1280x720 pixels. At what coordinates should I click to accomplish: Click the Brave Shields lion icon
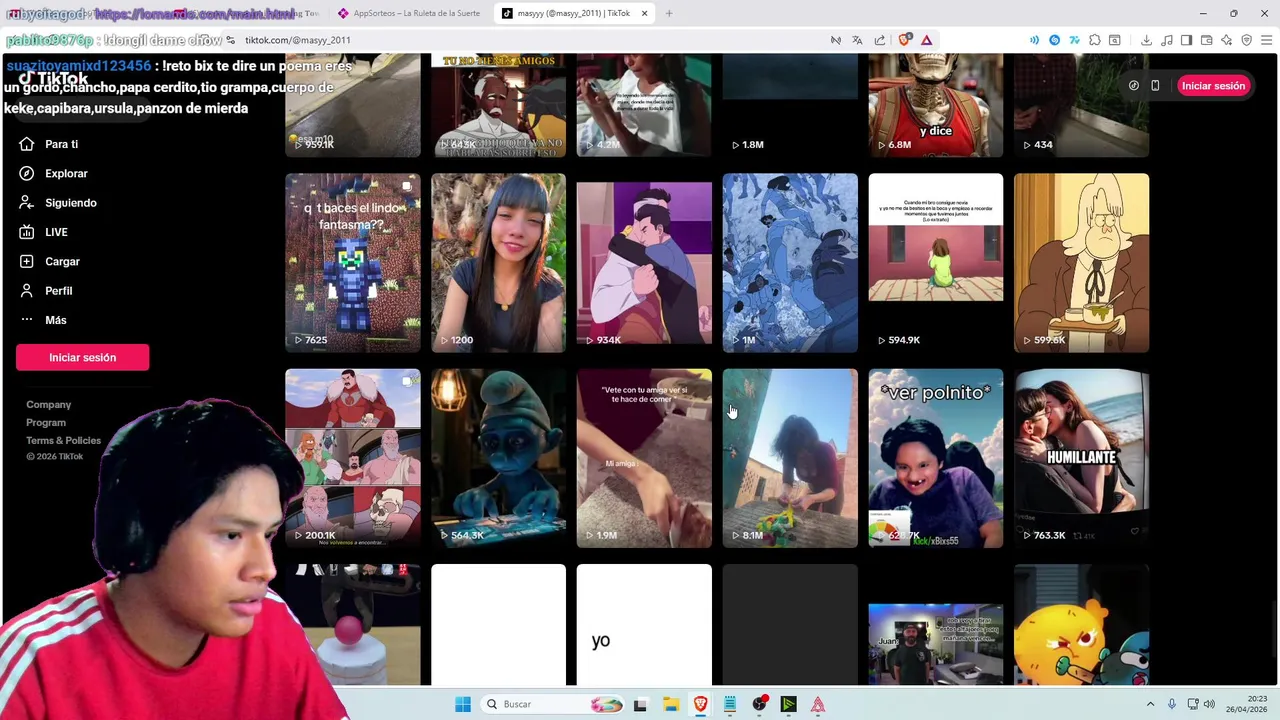(905, 40)
